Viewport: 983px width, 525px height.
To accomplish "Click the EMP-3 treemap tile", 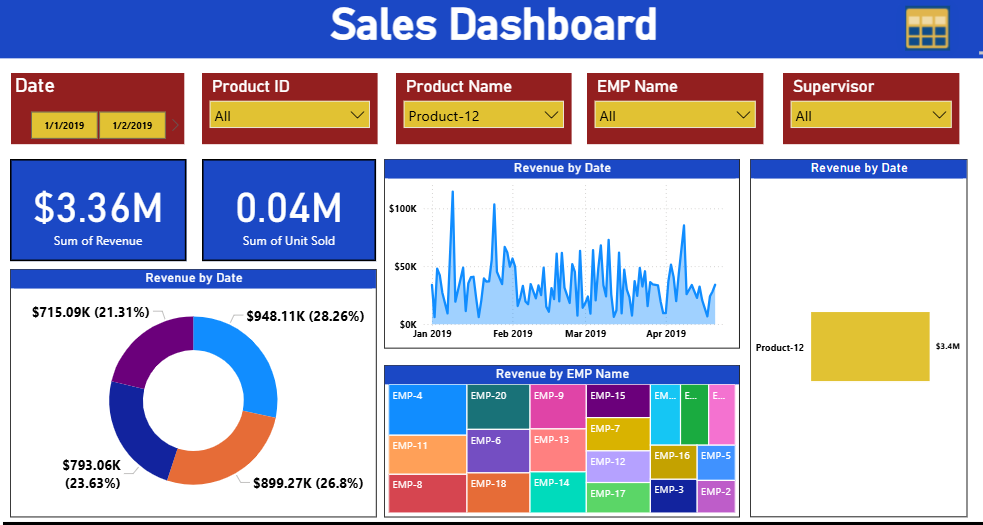I will (673, 496).
